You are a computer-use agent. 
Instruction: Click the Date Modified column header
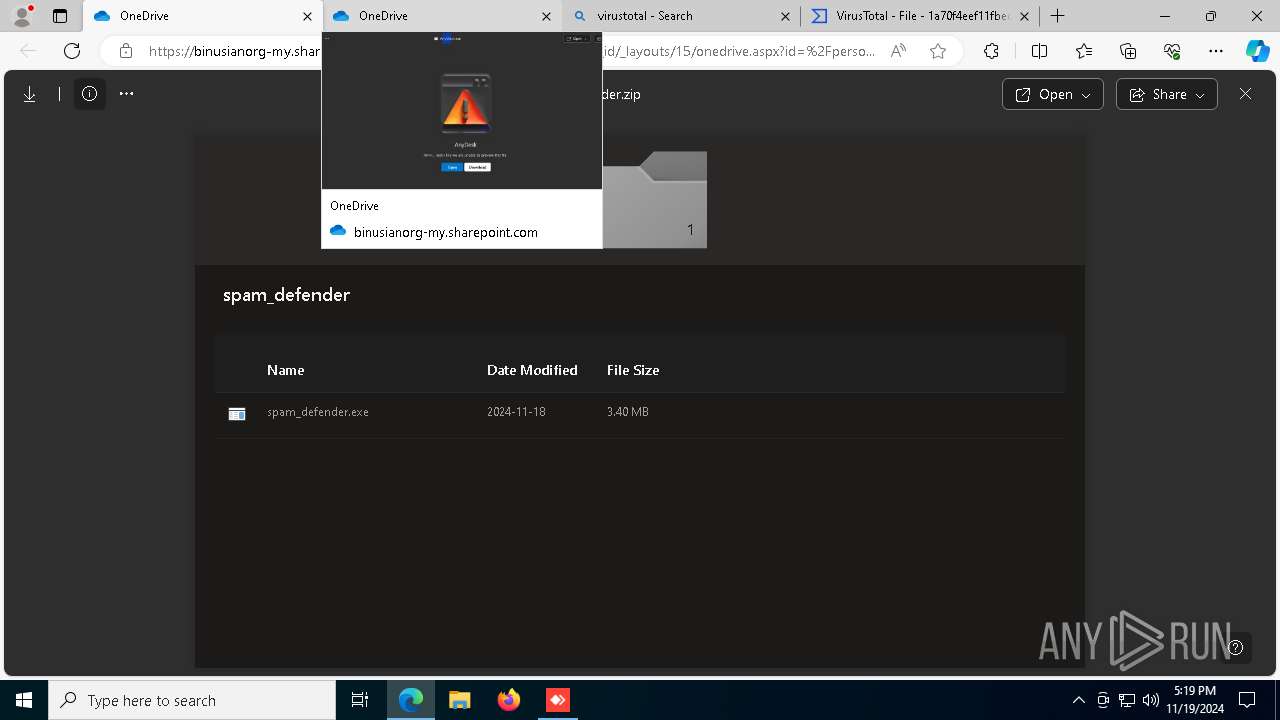tap(532, 370)
